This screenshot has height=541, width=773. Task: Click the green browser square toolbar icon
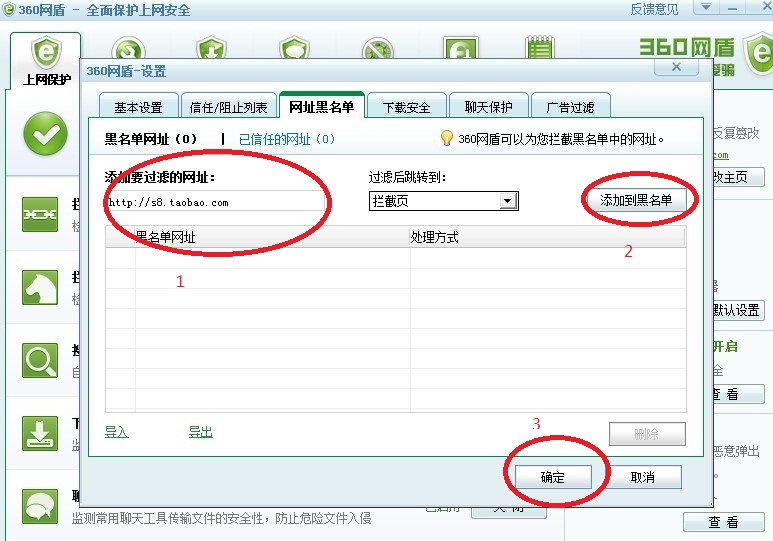[460, 48]
